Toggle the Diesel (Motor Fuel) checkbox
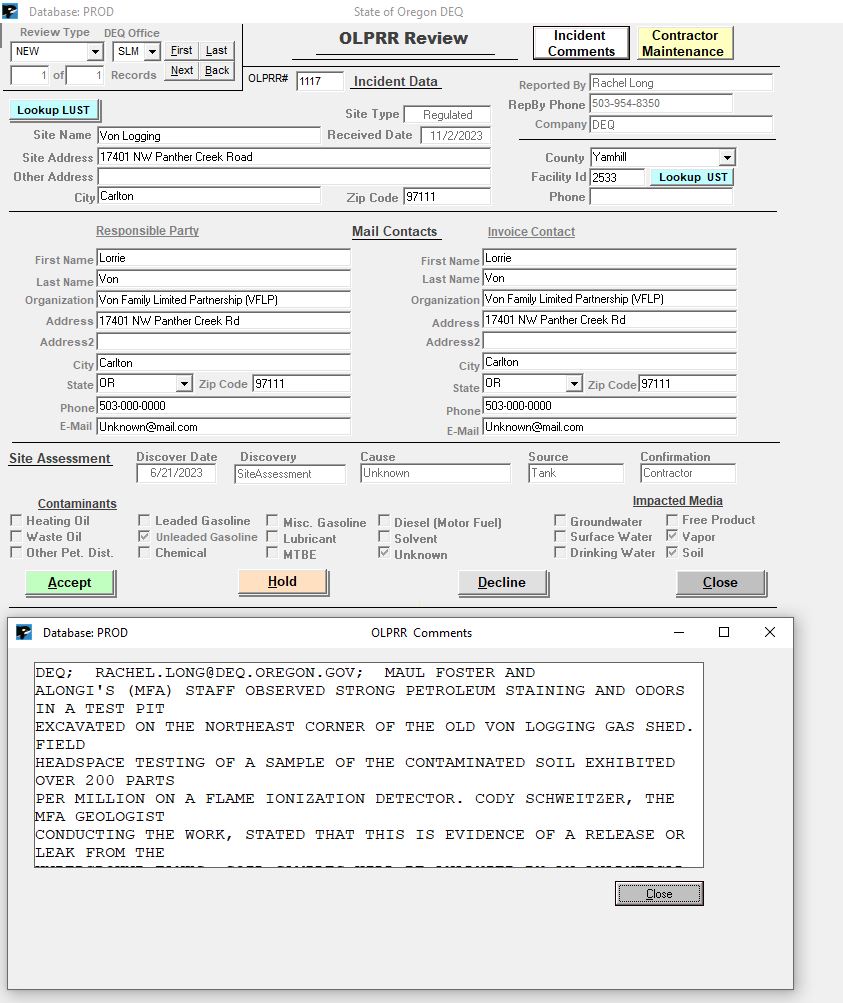This screenshot has height=1003, width=843. pyautogui.click(x=385, y=522)
